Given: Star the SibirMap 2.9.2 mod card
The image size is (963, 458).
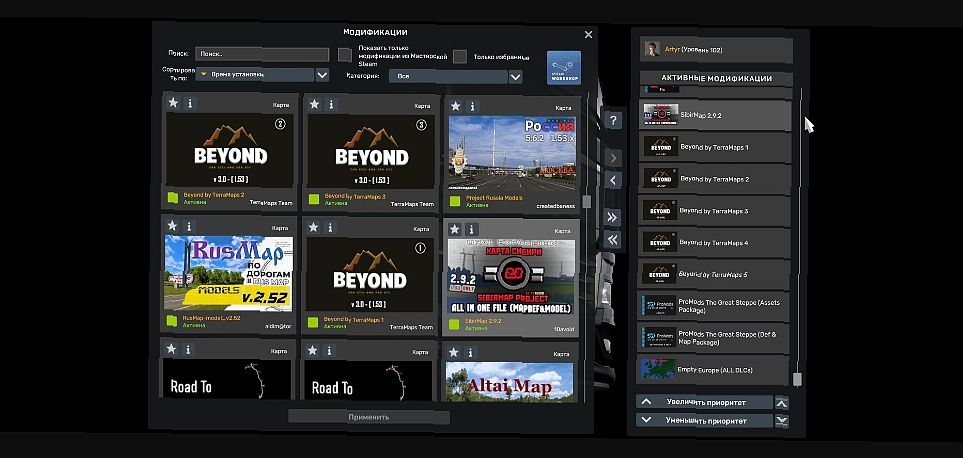Looking at the screenshot, I should (x=454, y=229).
